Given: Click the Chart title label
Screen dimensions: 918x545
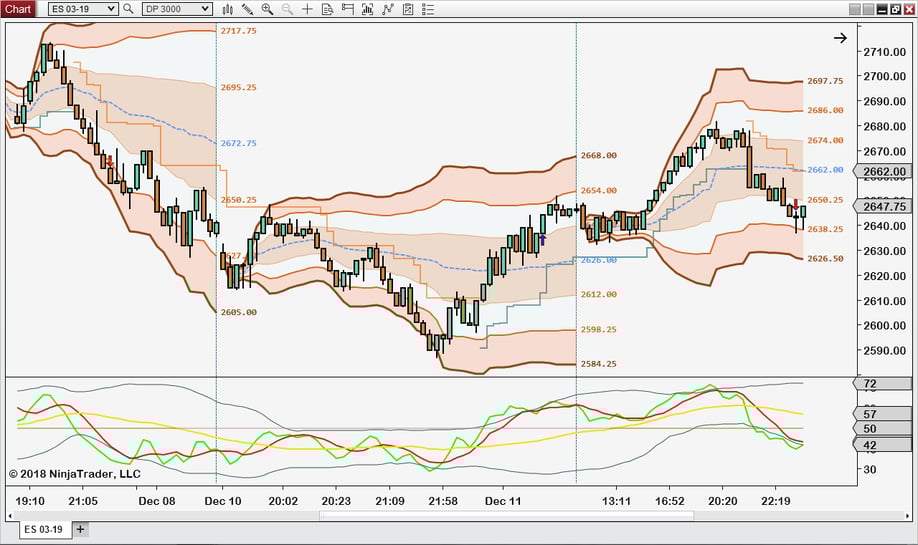Looking at the screenshot, I should pyautogui.click(x=19, y=9).
